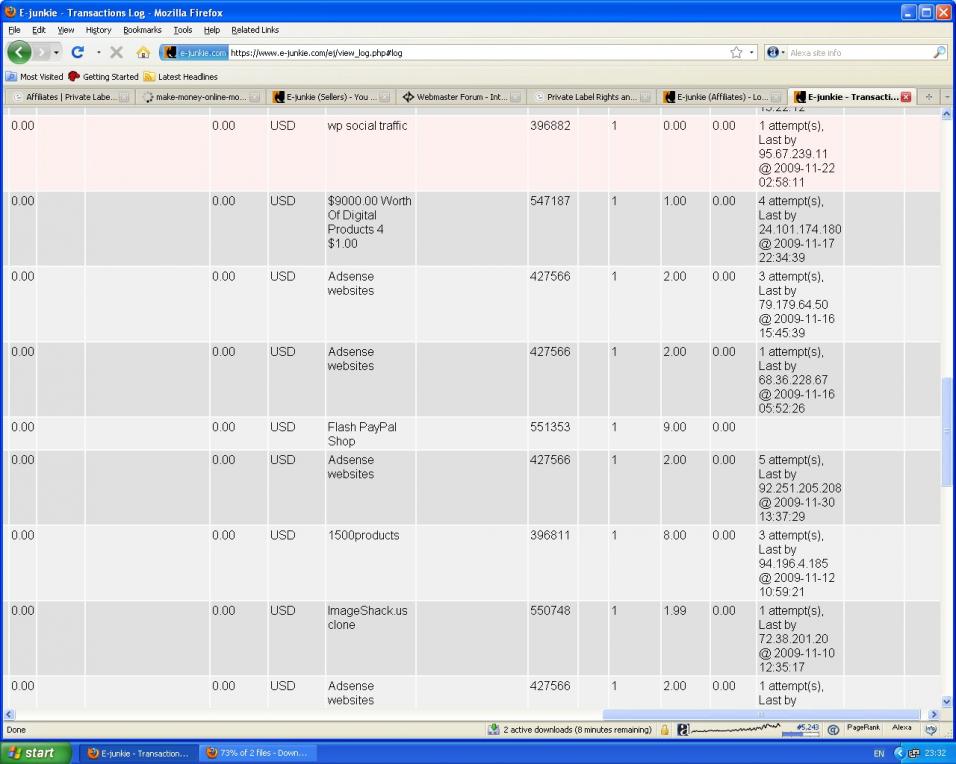Click the browser Back arrow button
Screen dimensions: 956x764
click(x=20, y=52)
